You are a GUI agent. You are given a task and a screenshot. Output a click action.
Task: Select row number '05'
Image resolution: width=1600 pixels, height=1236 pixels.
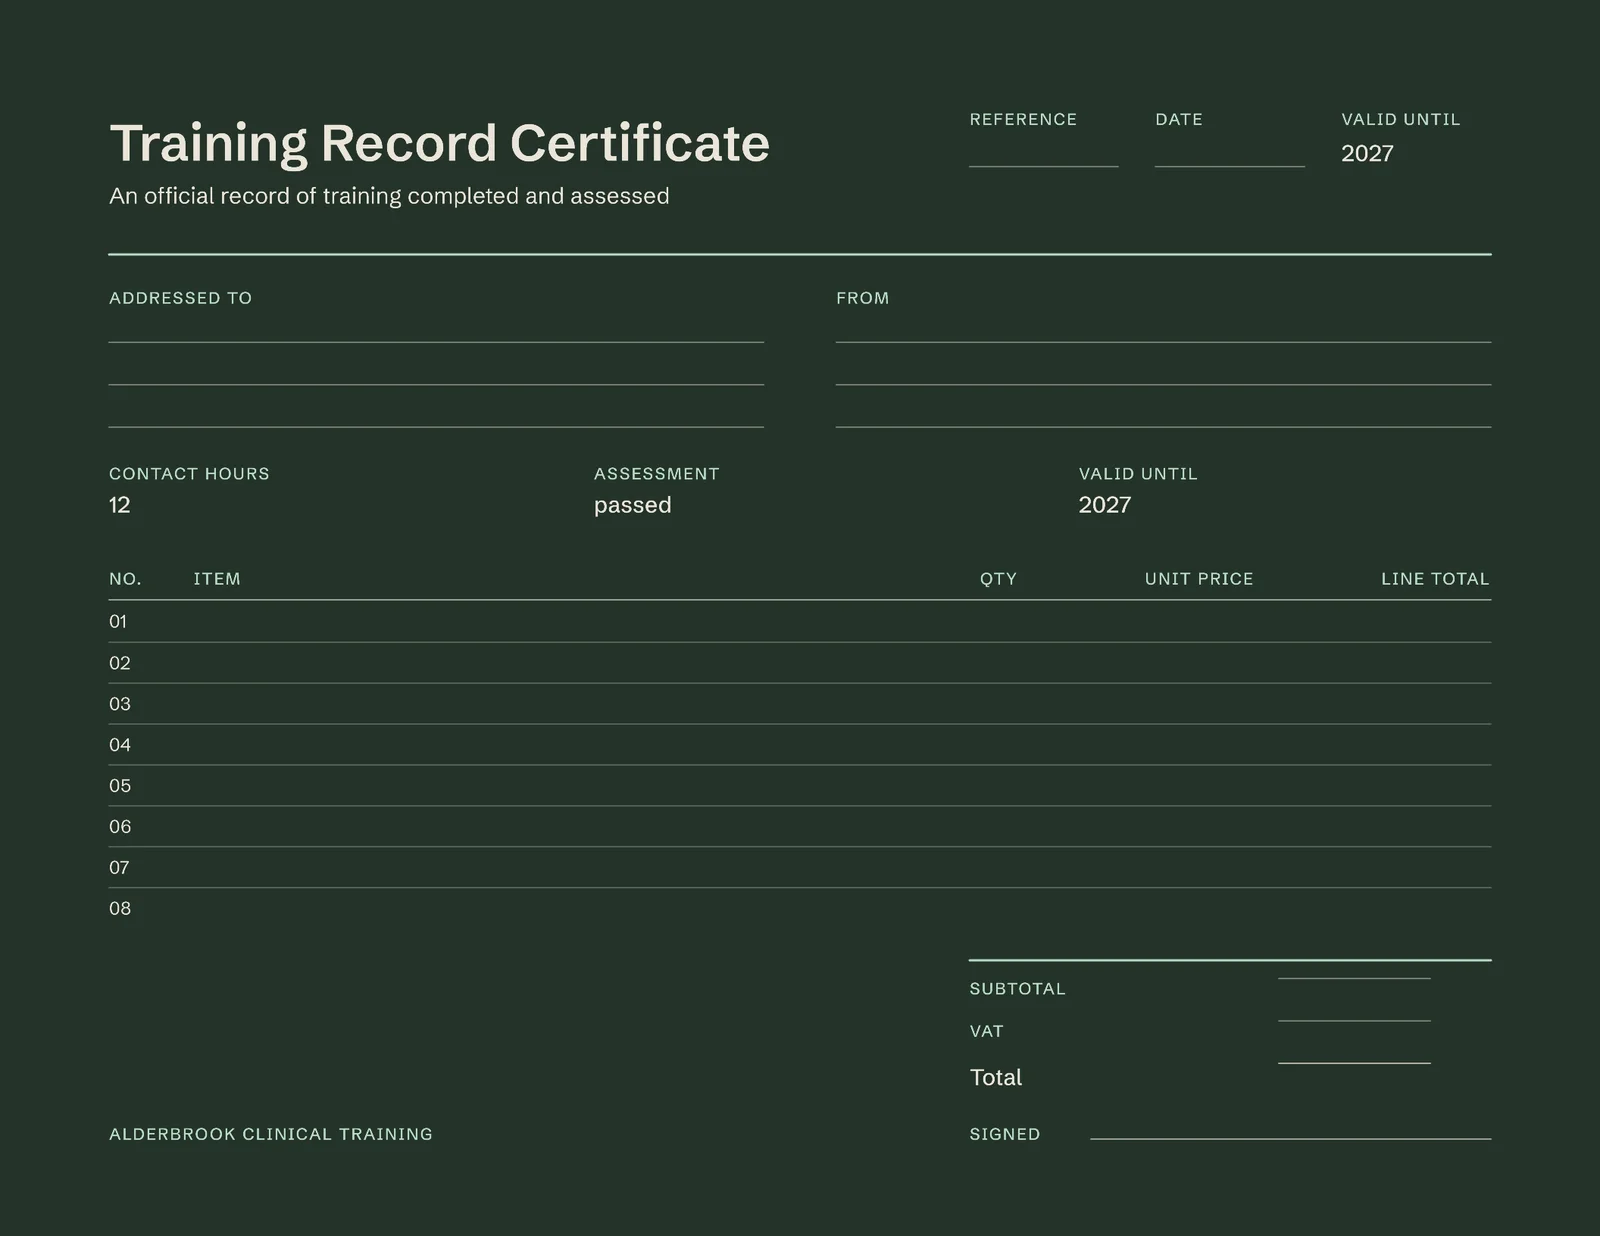[x=120, y=786]
